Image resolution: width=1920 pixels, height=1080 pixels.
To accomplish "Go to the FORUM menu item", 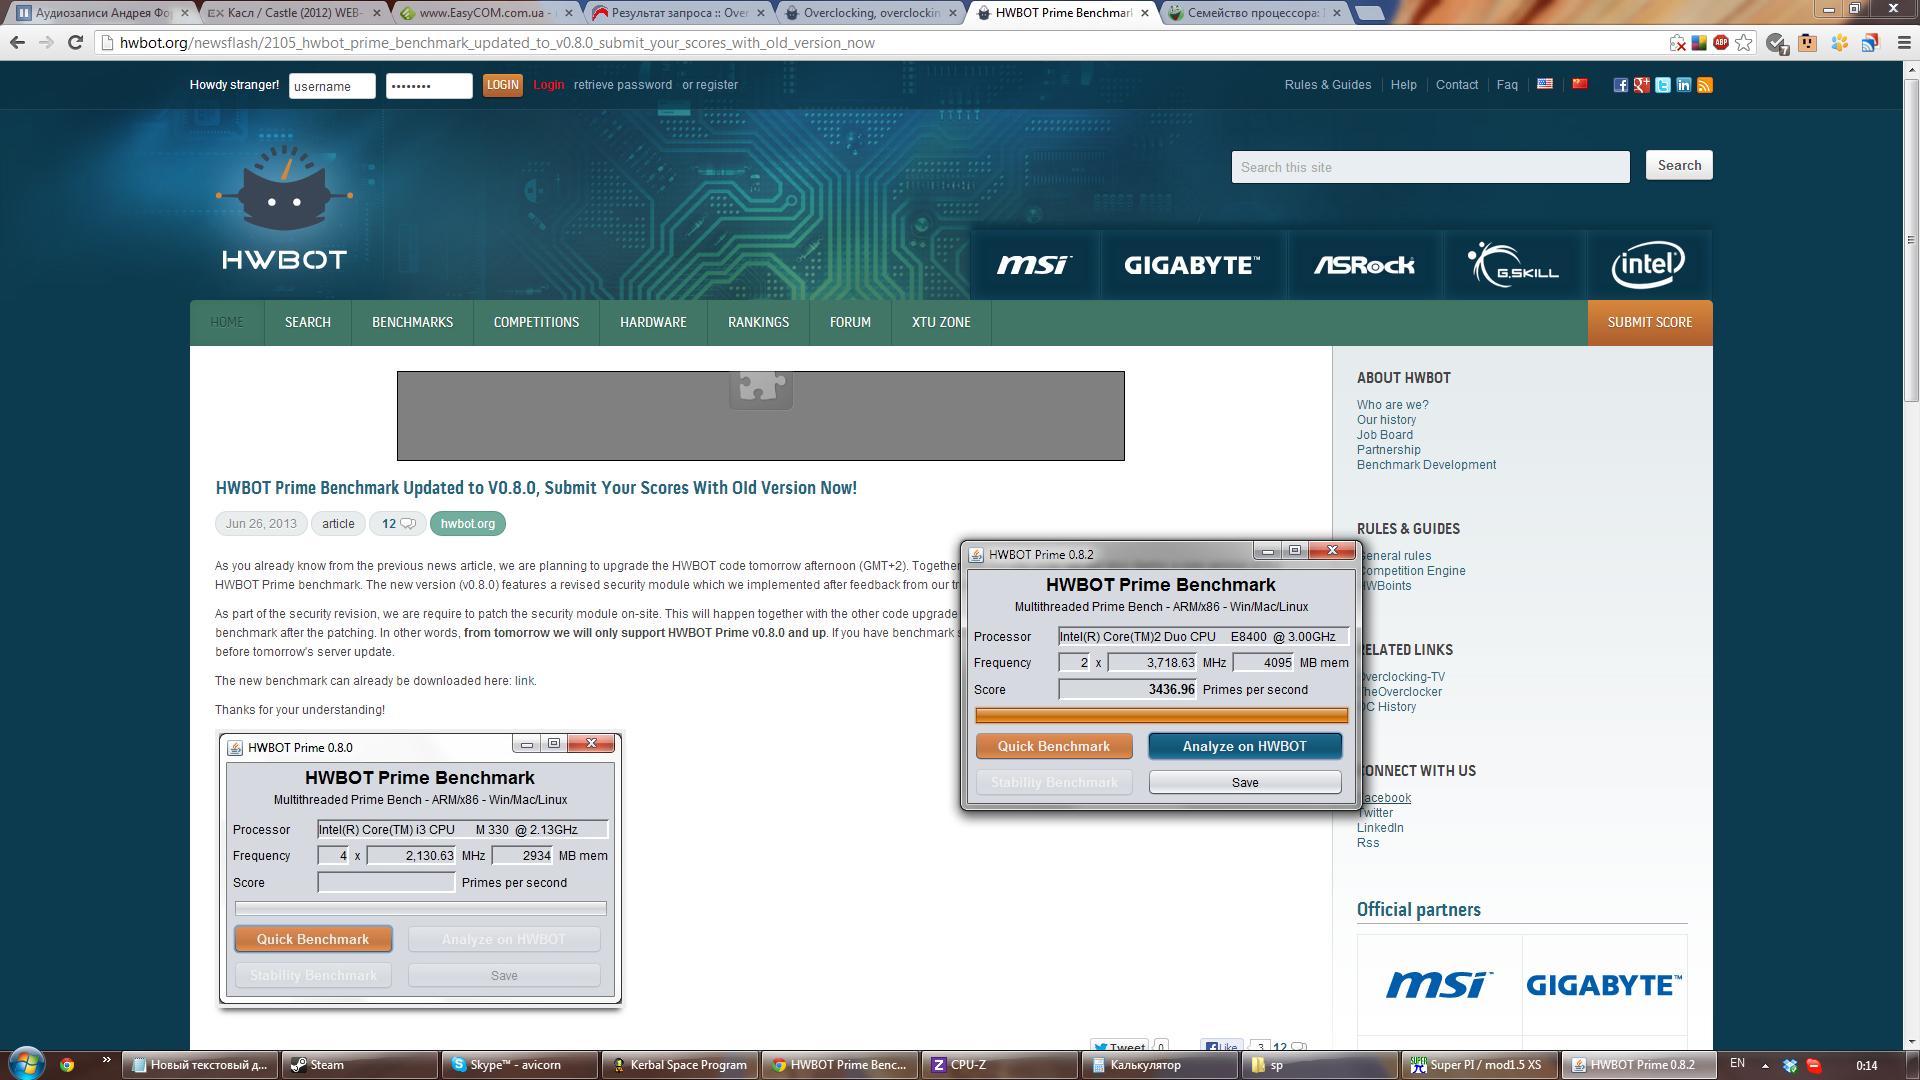I will pos(850,322).
